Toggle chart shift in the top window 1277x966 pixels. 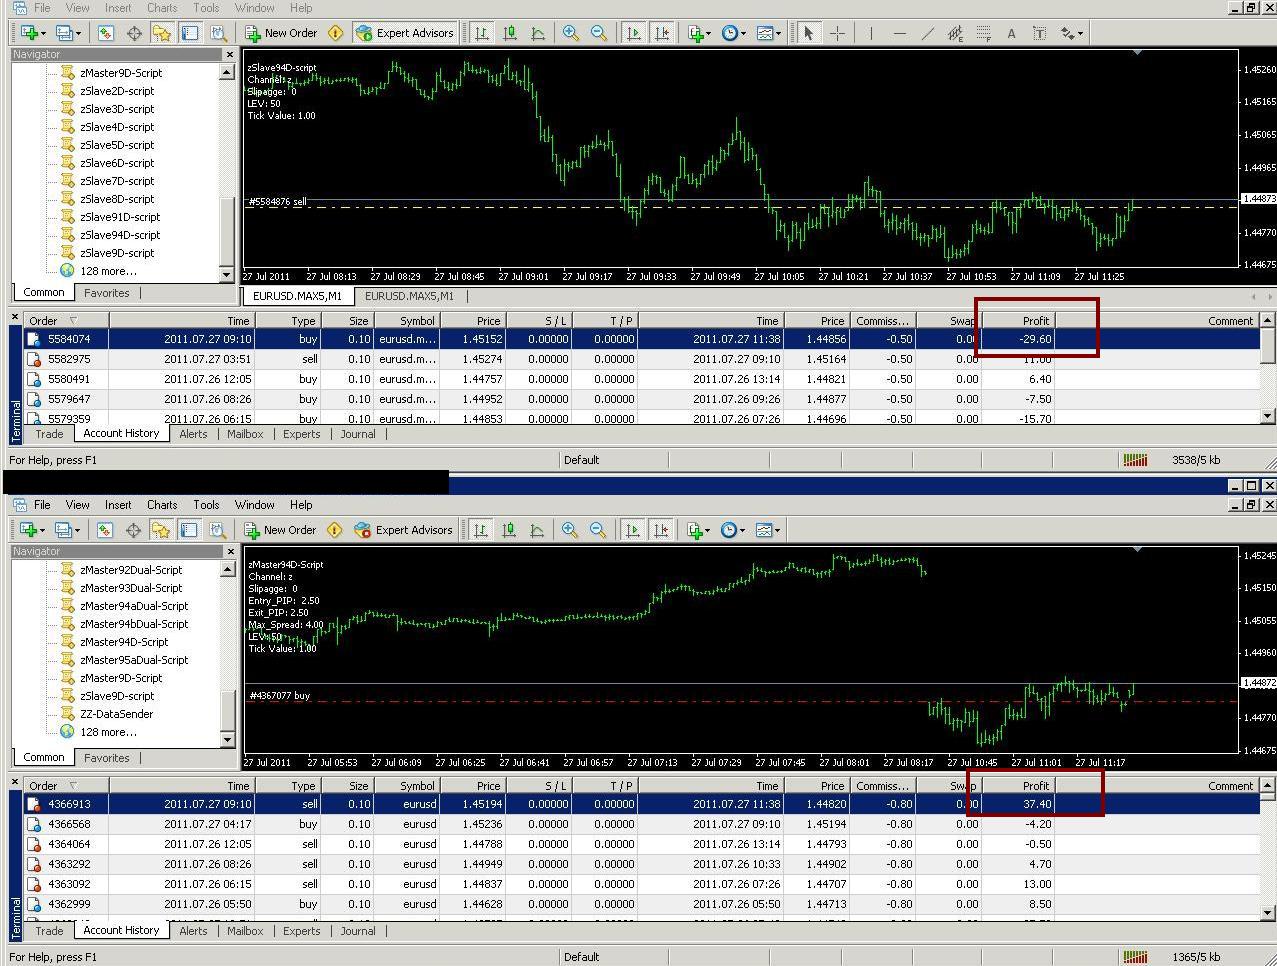(661, 33)
